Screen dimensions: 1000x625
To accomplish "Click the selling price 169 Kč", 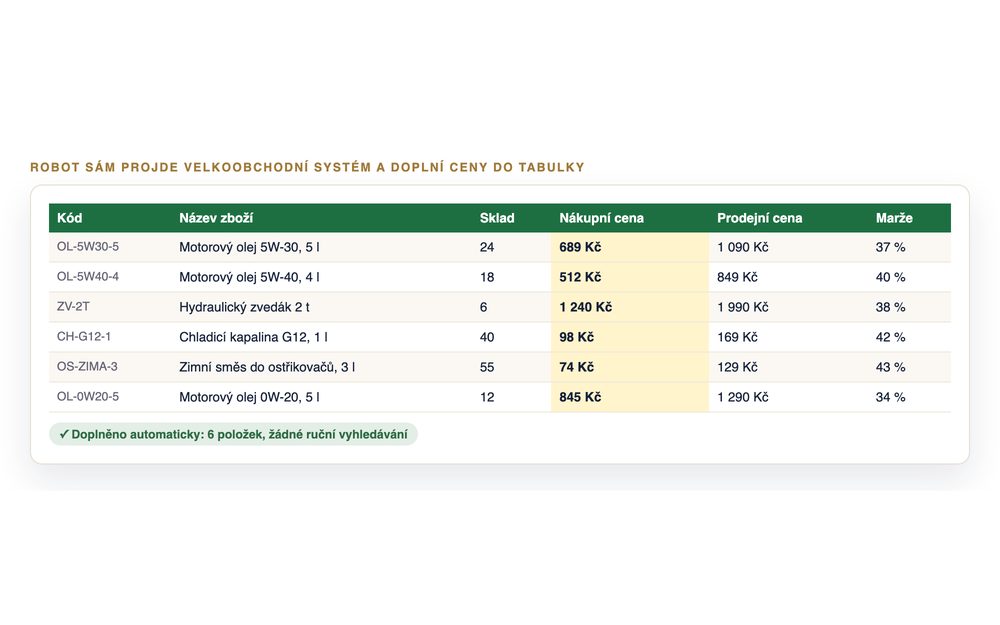I will [737, 337].
